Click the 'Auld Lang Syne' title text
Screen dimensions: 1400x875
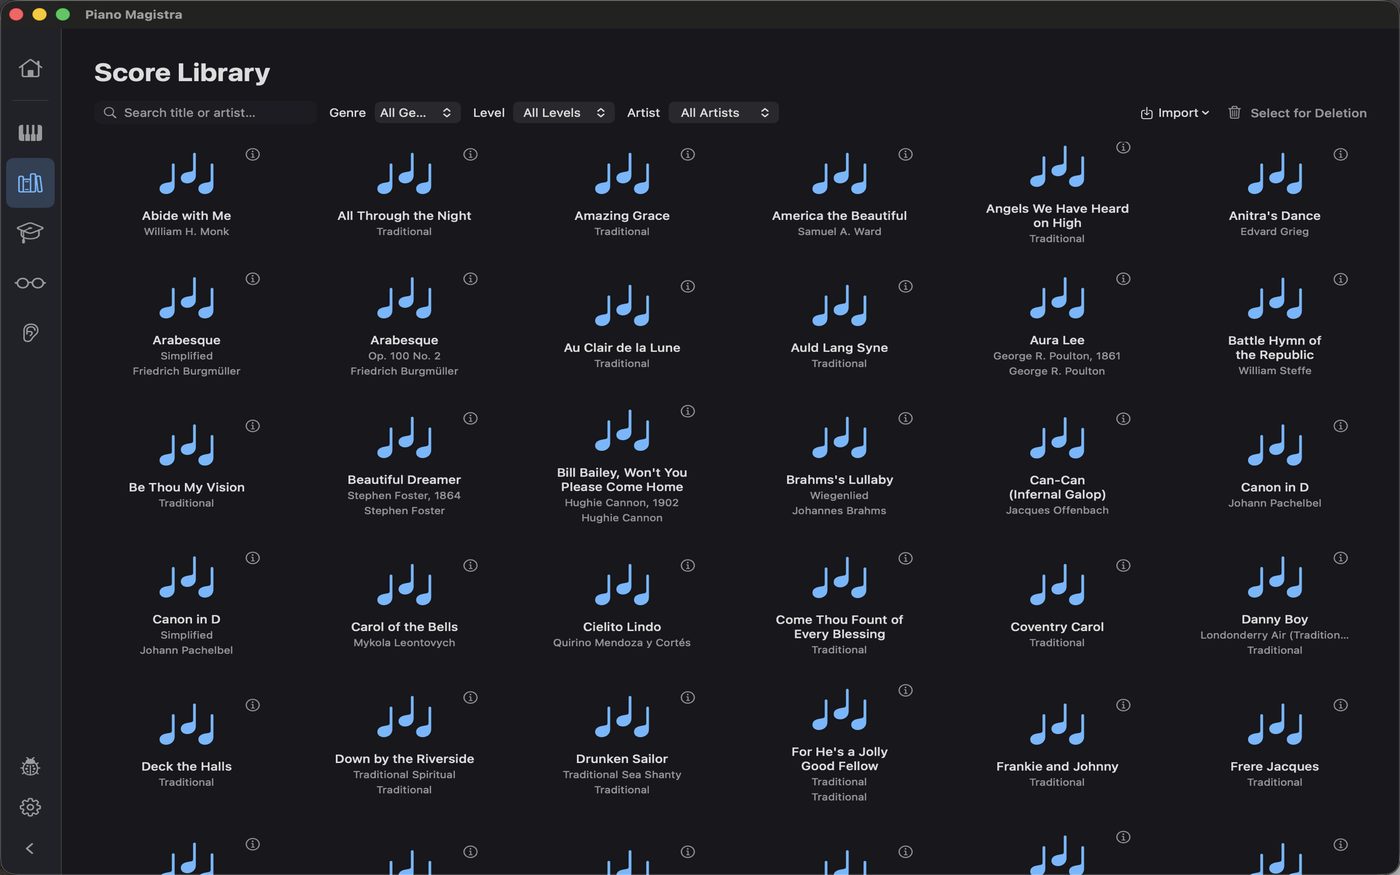840,347
